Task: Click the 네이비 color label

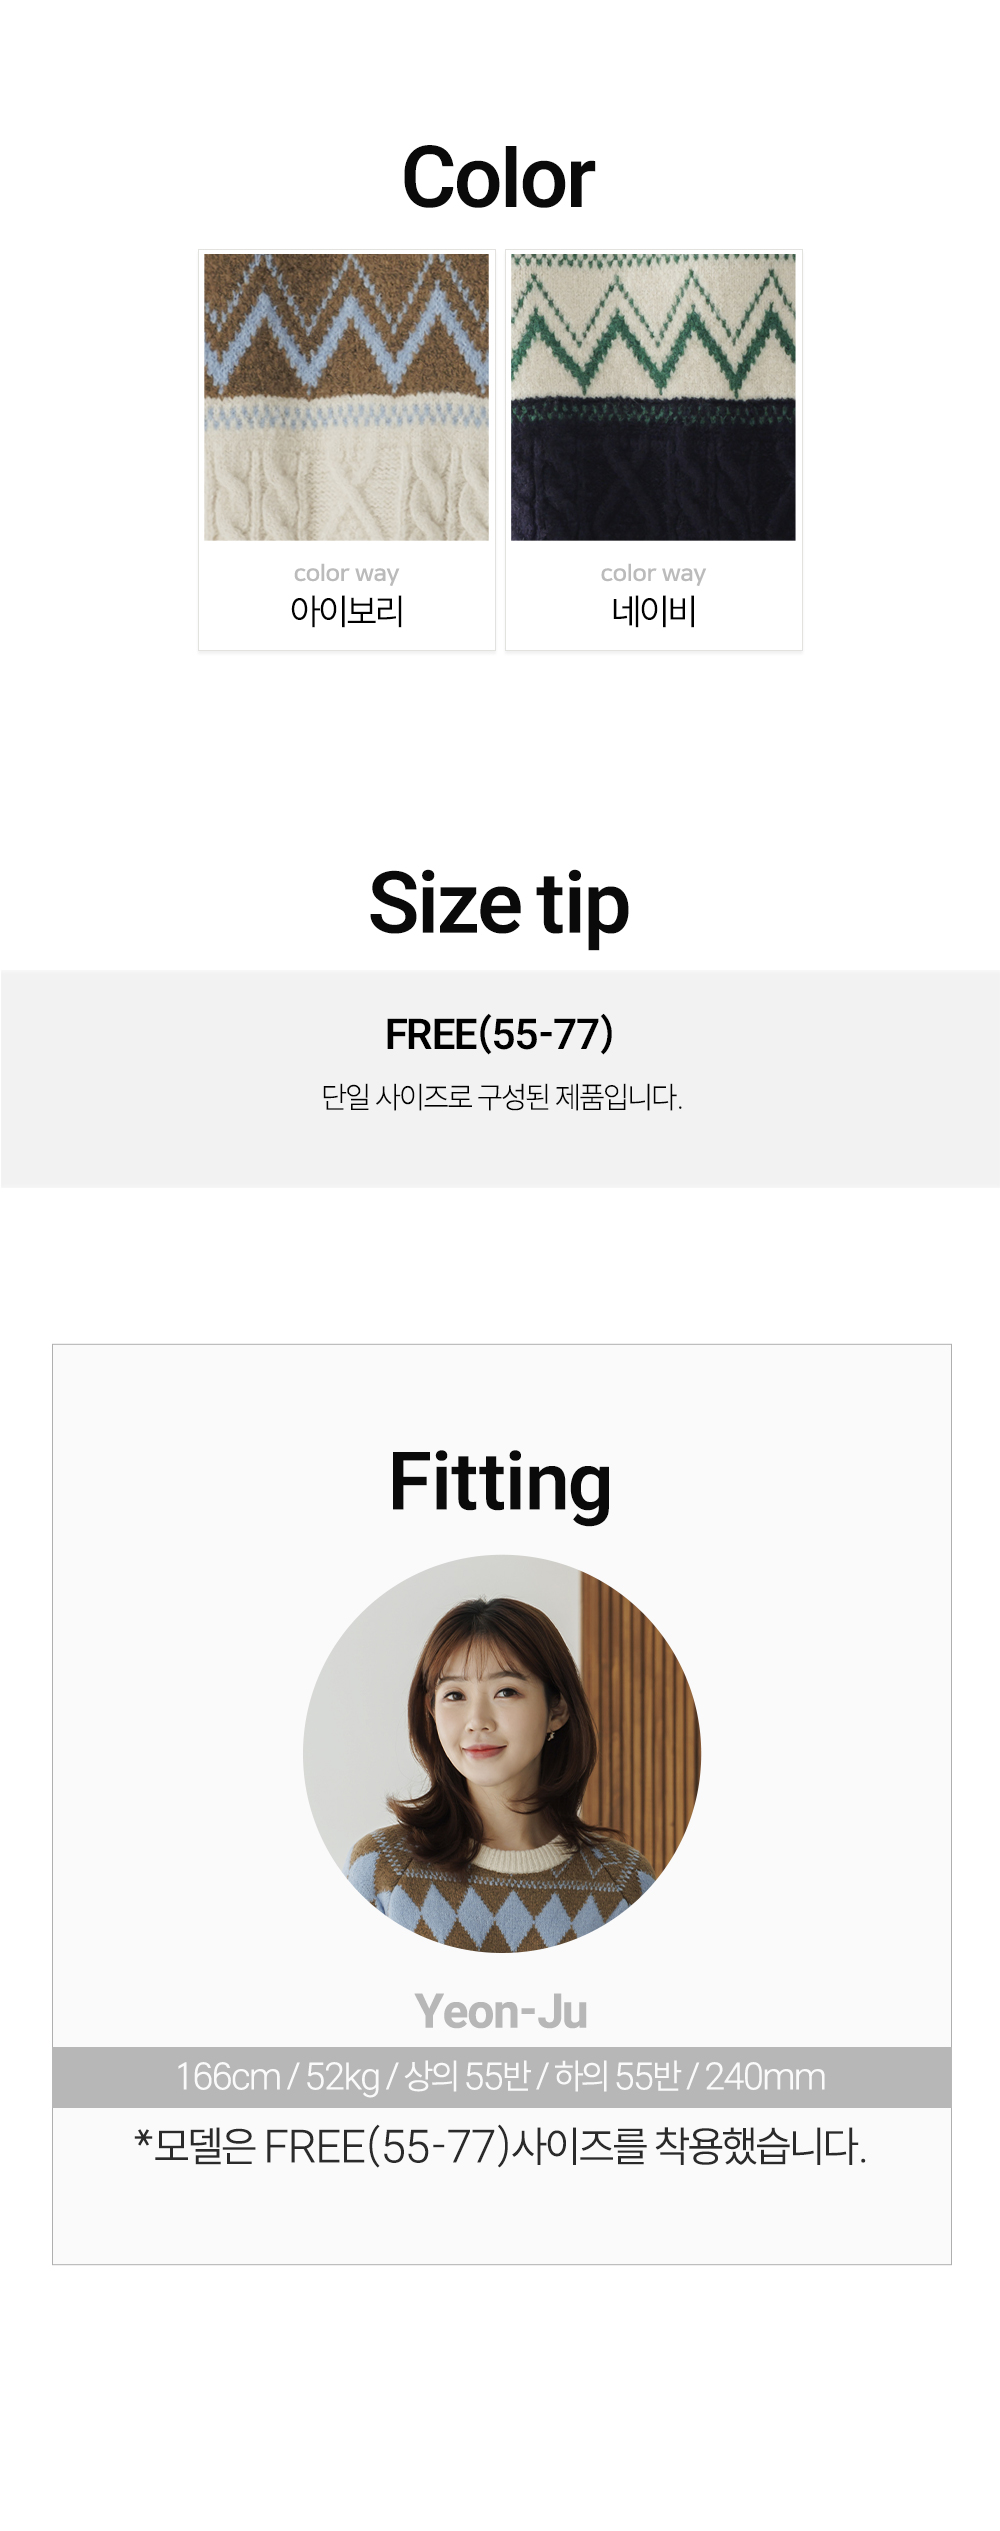Action: (653, 610)
